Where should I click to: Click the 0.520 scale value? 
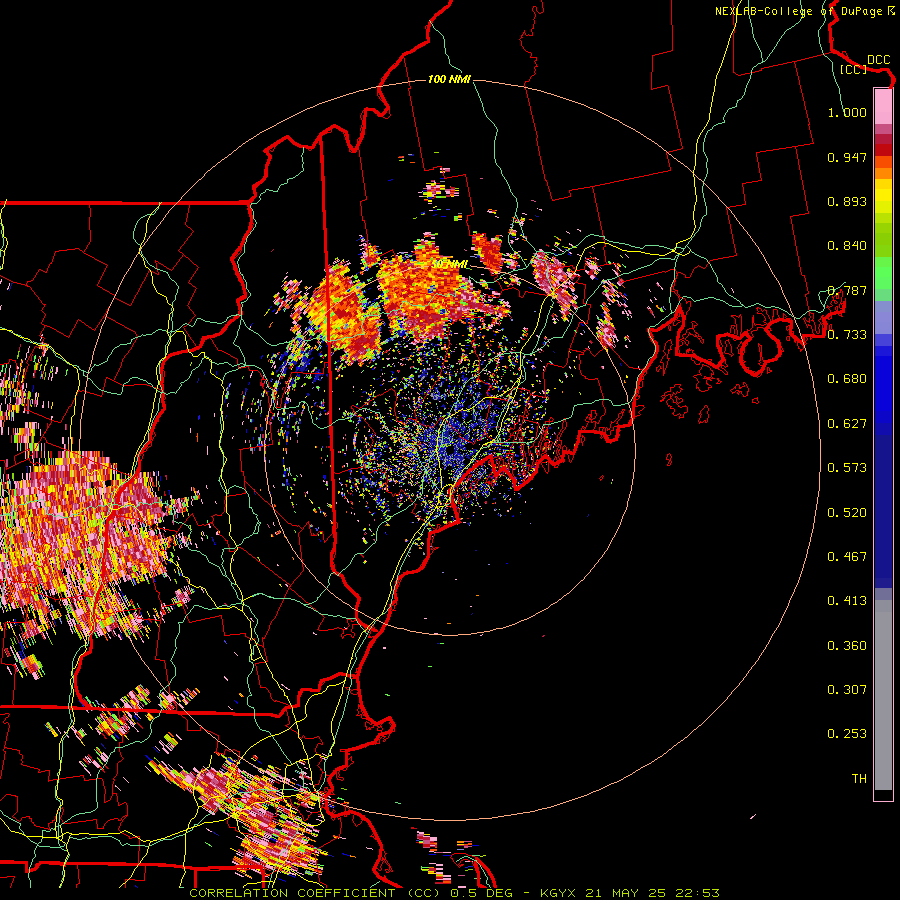pos(847,513)
